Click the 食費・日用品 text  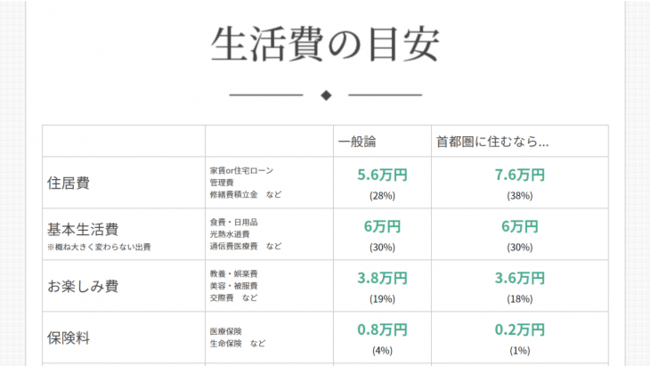[234, 222]
